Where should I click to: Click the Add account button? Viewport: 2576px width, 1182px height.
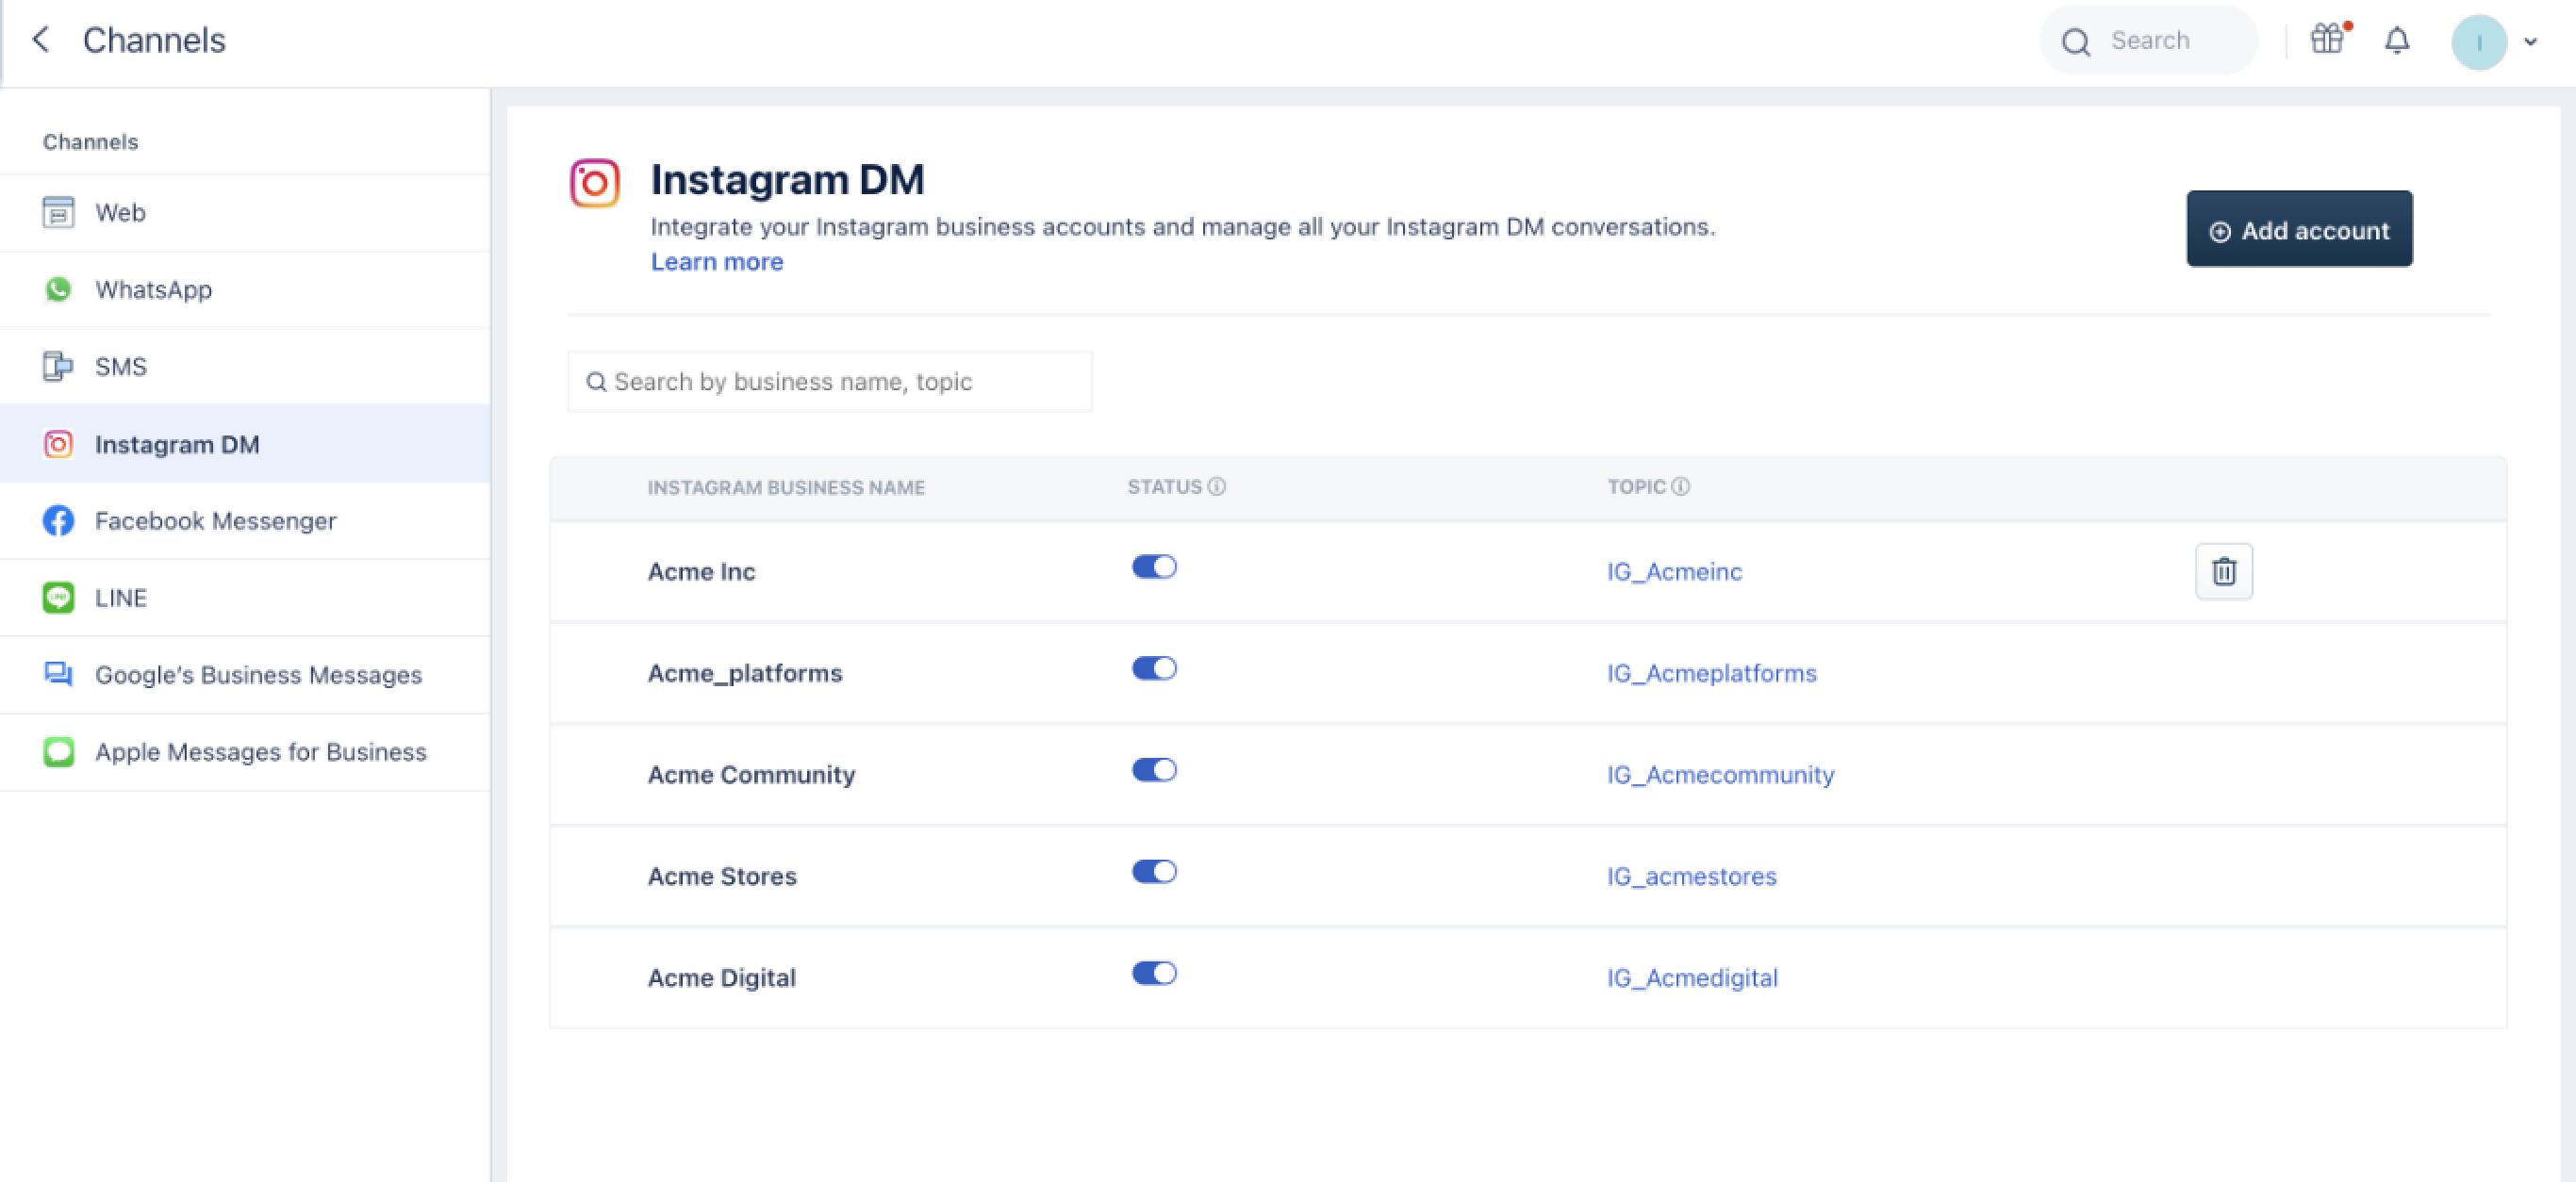[2298, 229]
